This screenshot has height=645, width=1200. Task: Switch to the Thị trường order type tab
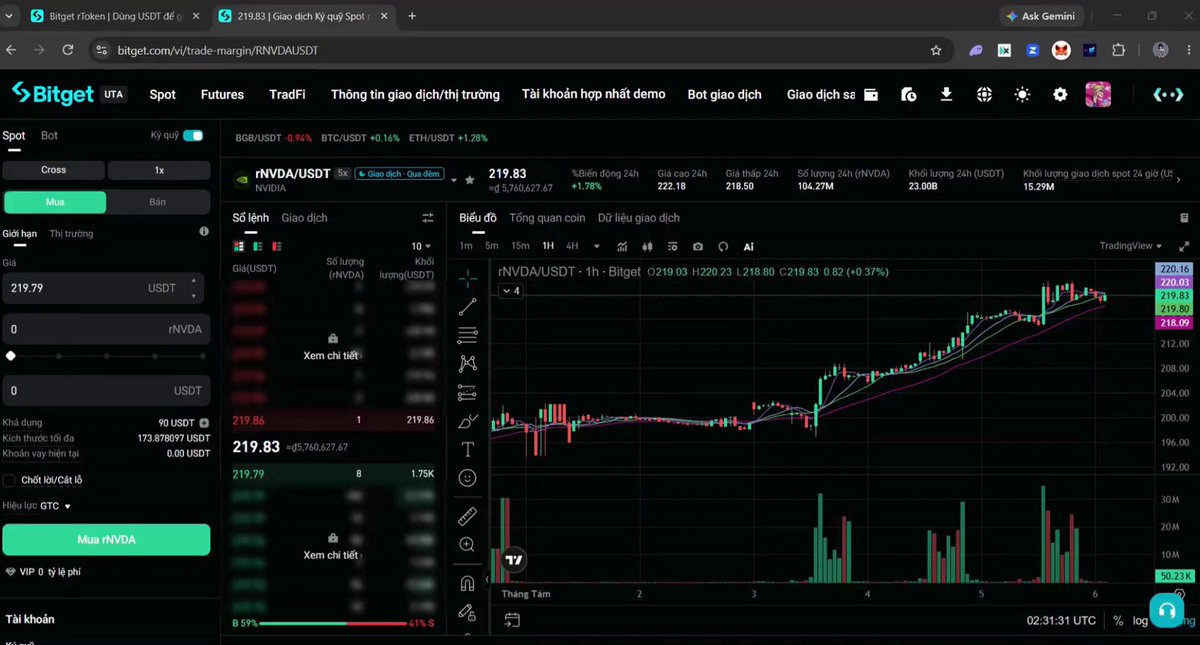click(x=71, y=233)
